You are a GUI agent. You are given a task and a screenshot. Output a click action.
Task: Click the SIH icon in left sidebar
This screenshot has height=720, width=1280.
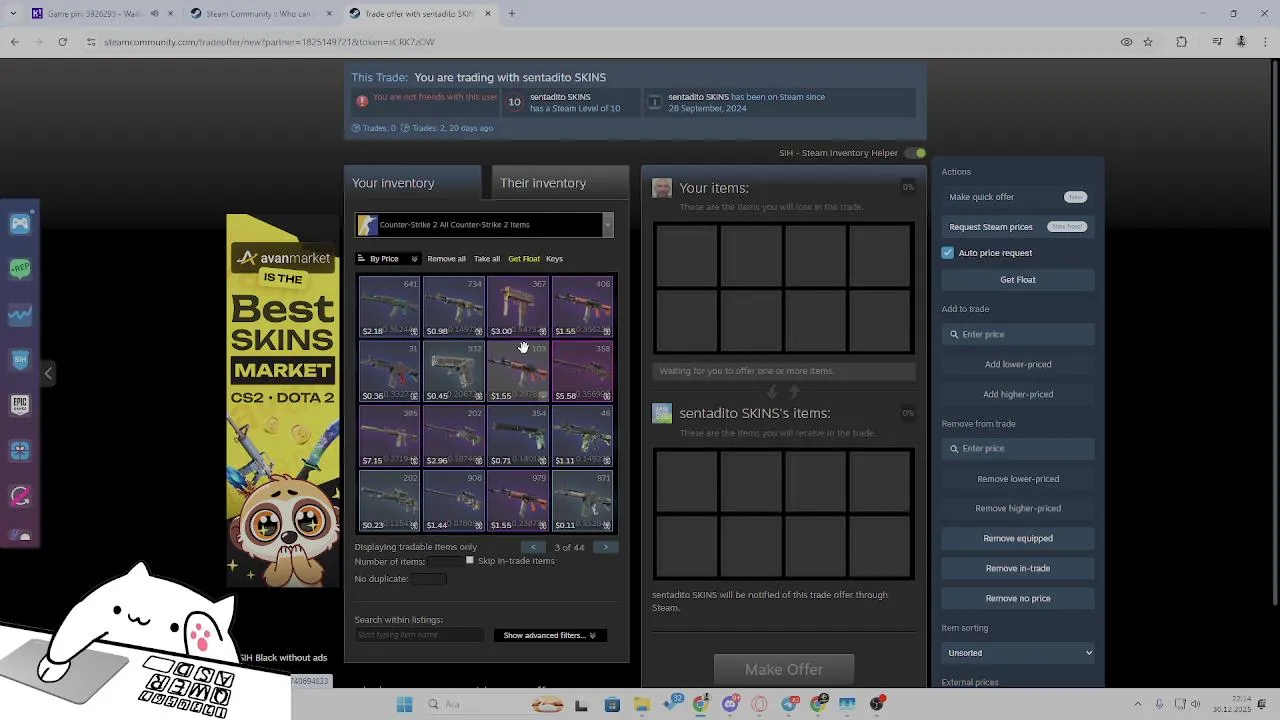(20, 359)
